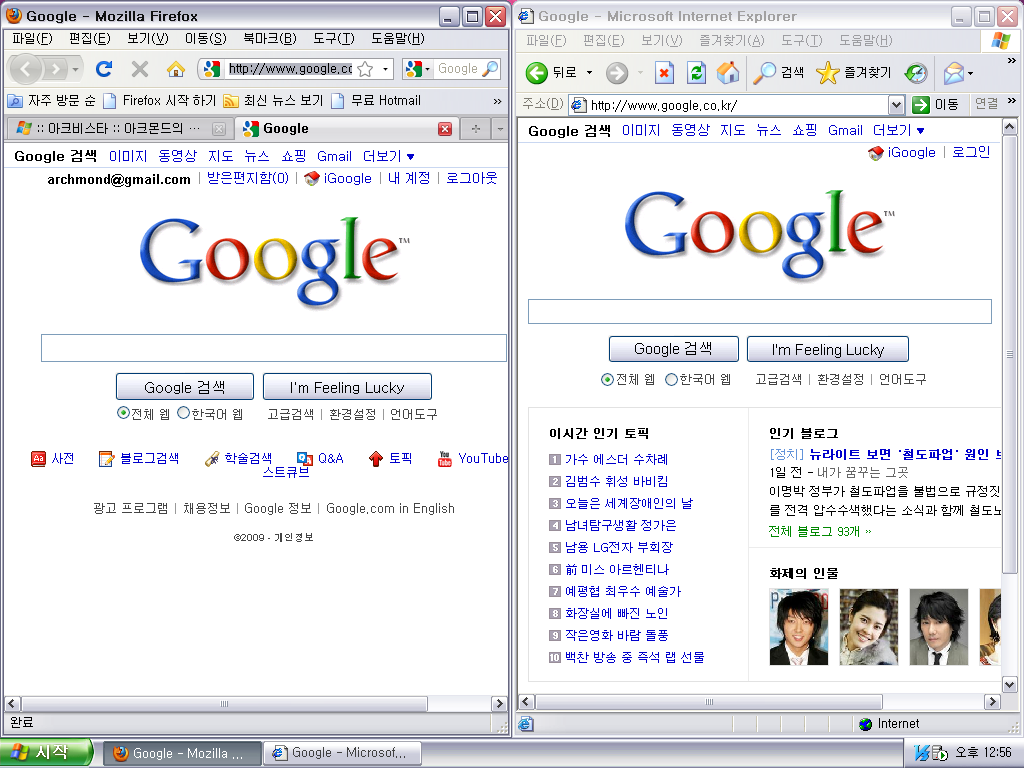Open Firefox URL bar dropdown arrow

[x=386, y=69]
